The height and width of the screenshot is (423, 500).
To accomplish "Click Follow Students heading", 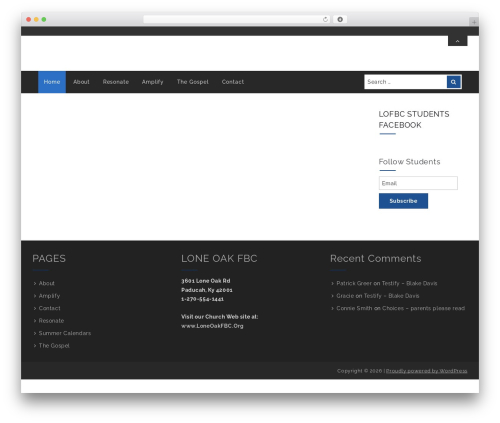I will (409, 162).
